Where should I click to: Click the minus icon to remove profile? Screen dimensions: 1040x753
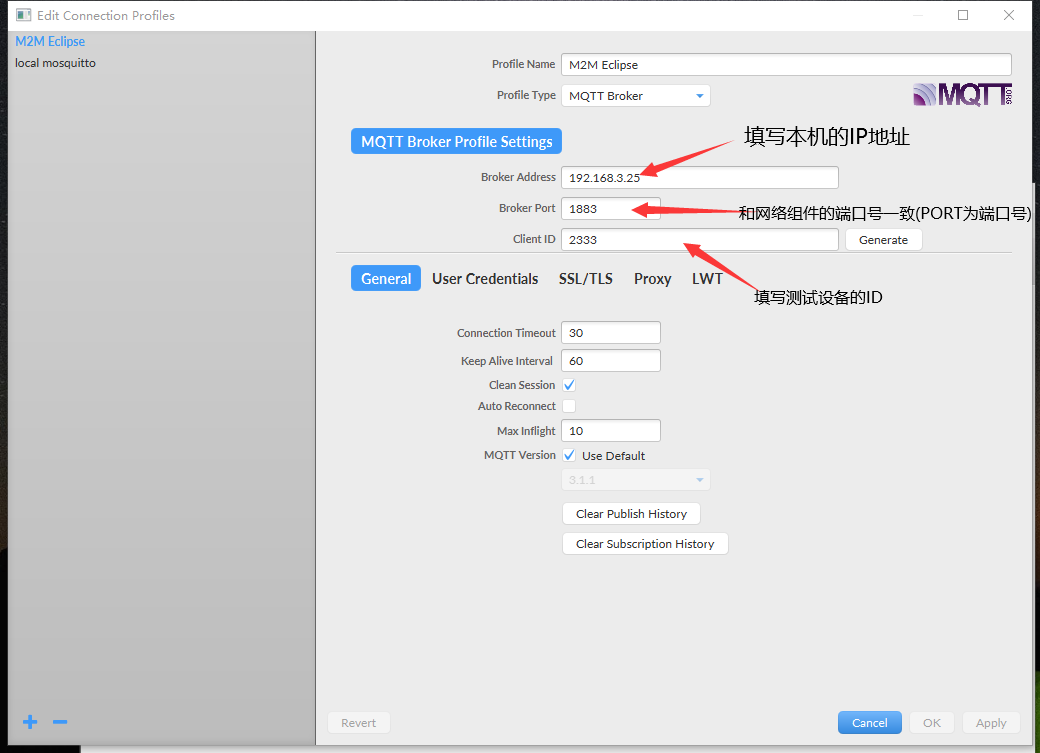(60, 722)
